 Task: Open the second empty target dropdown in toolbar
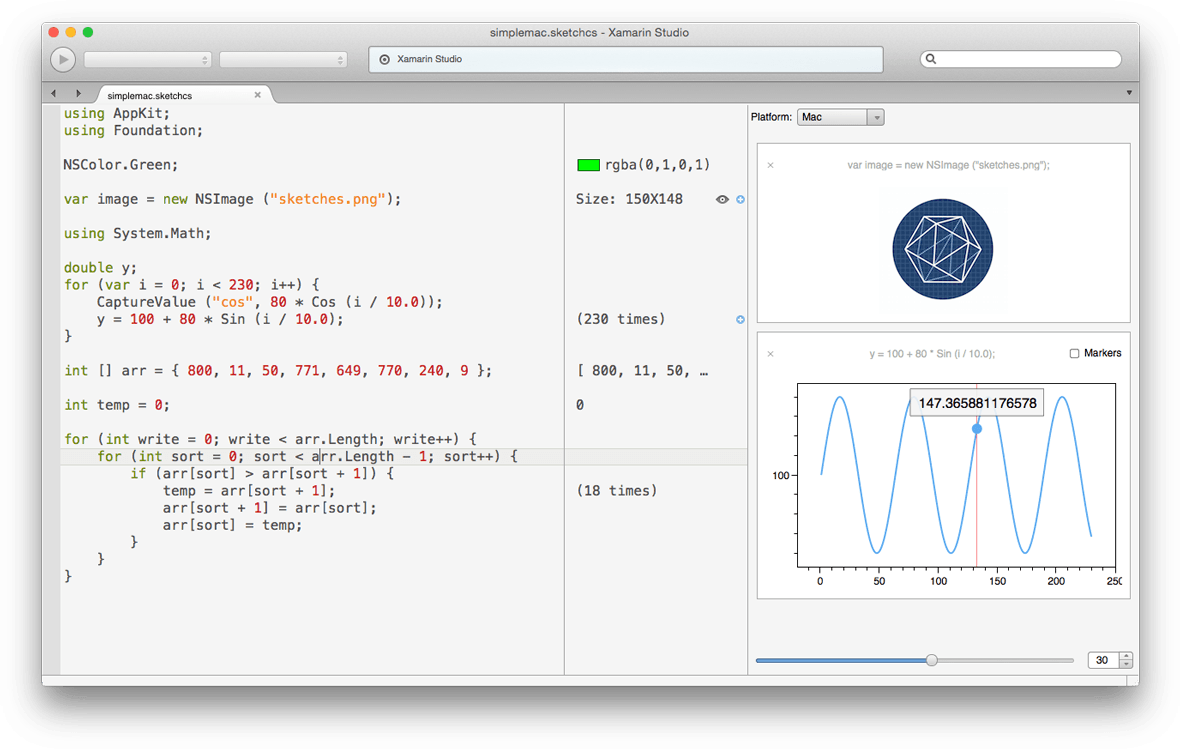click(x=283, y=59)
